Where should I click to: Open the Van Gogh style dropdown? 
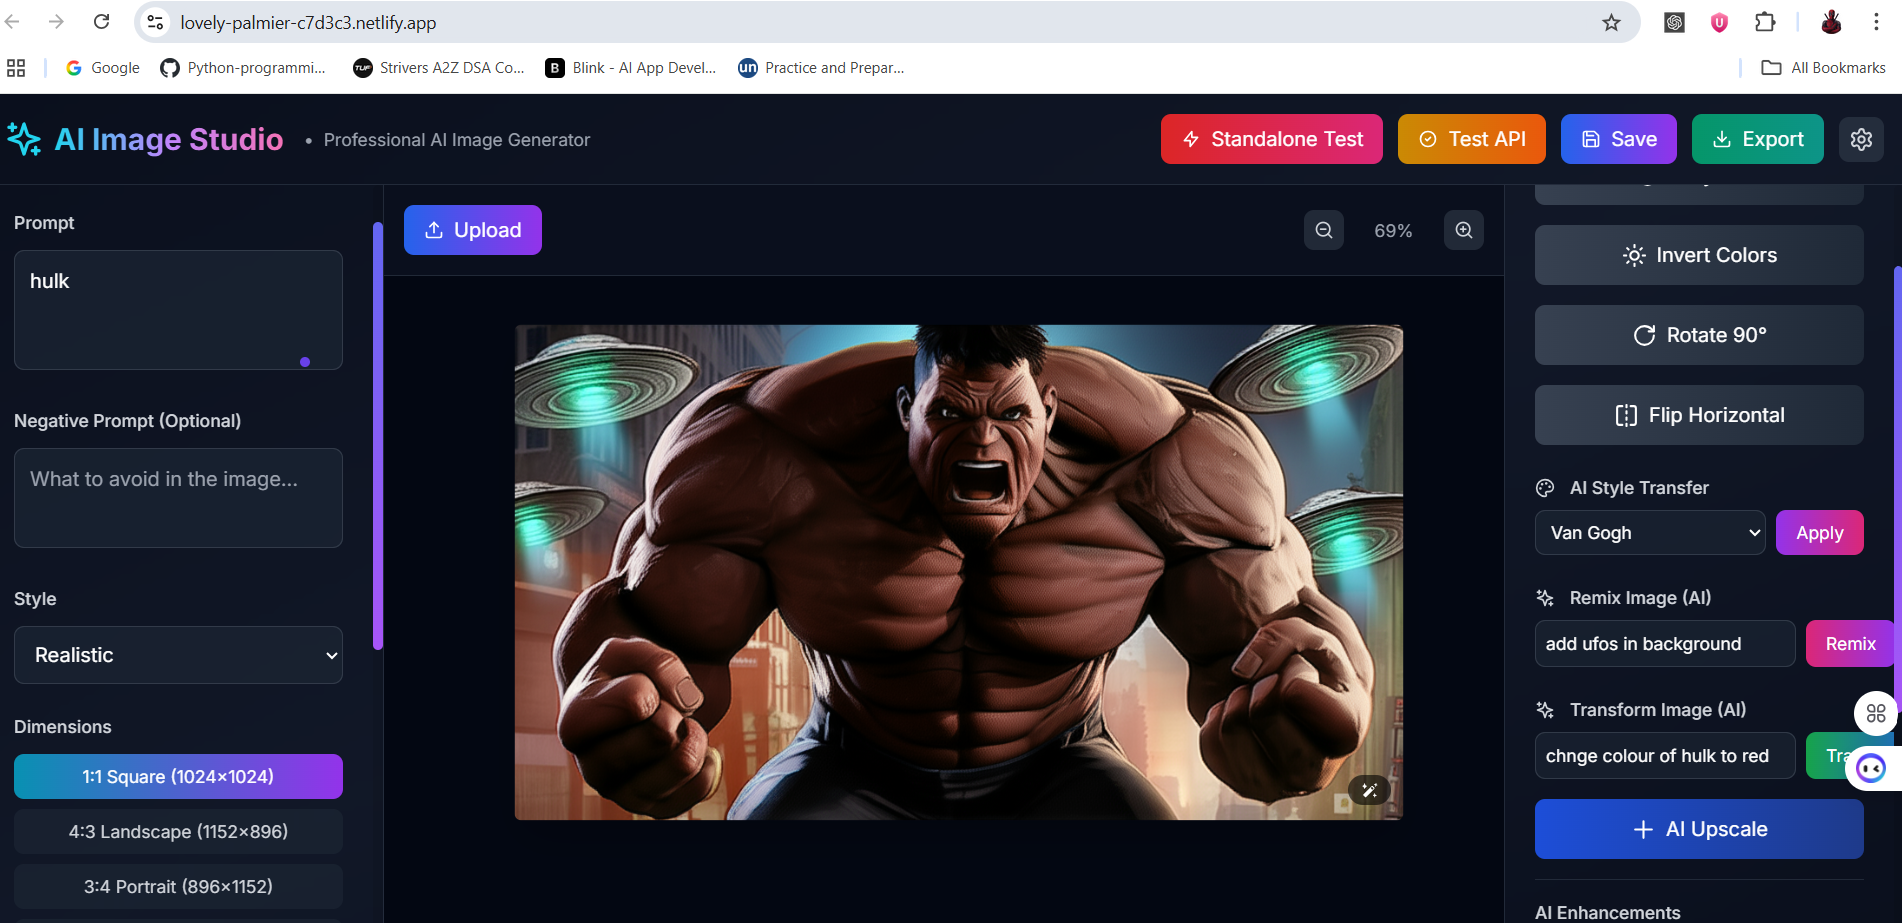pos(1650,533)
